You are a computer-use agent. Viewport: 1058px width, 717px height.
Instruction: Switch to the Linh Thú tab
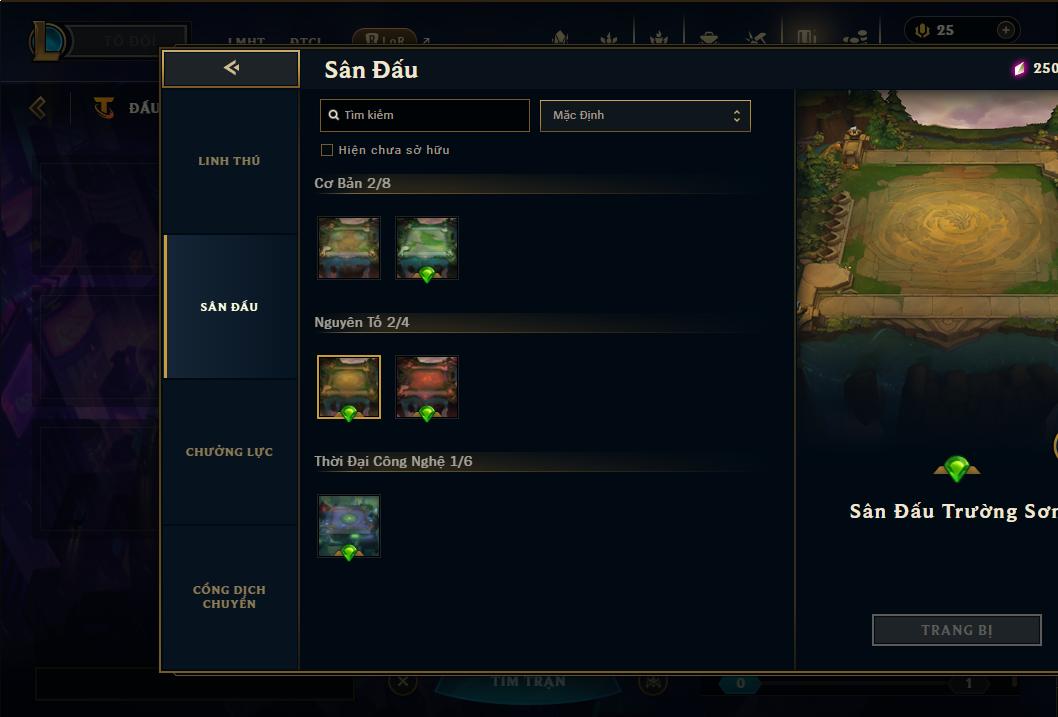click(229, 161)
